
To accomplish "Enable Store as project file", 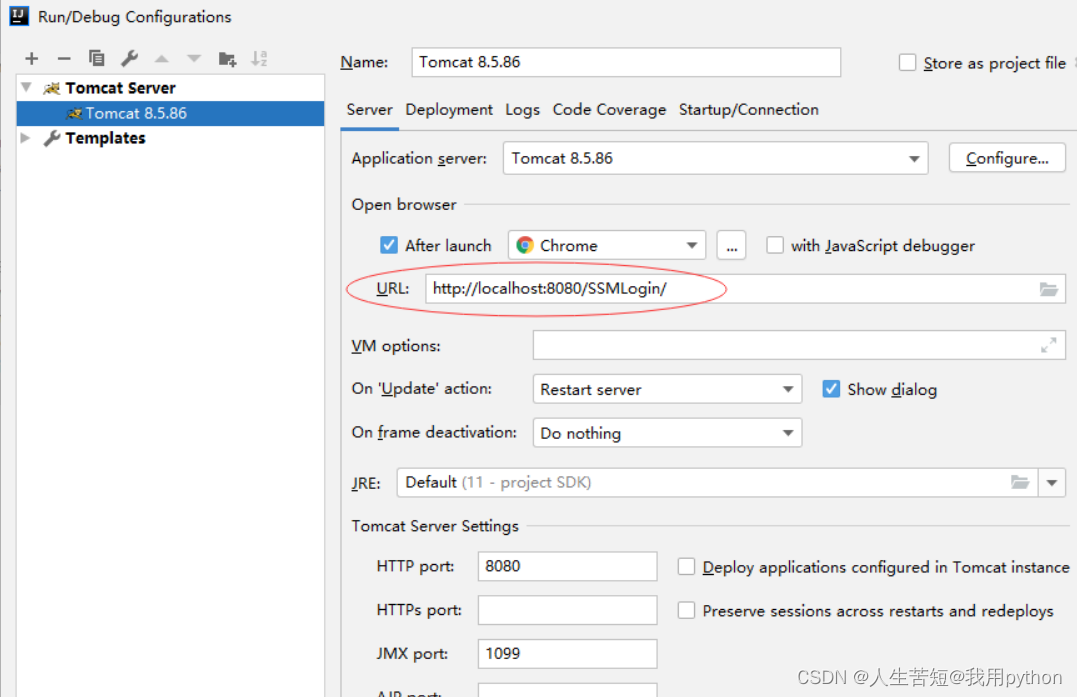I will point(907,62).
